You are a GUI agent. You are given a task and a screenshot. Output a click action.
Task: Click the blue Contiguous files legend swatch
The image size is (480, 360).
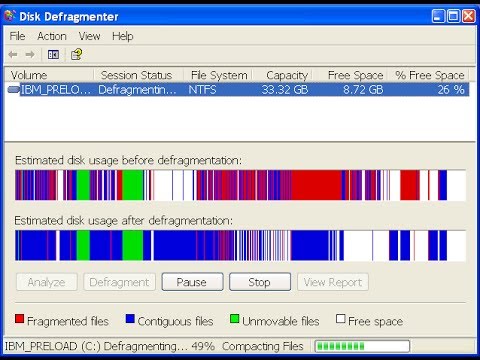coord(130,319)
